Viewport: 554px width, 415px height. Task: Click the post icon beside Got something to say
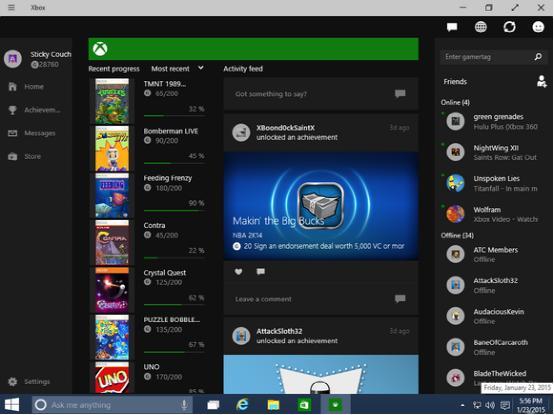coord(400,94)
